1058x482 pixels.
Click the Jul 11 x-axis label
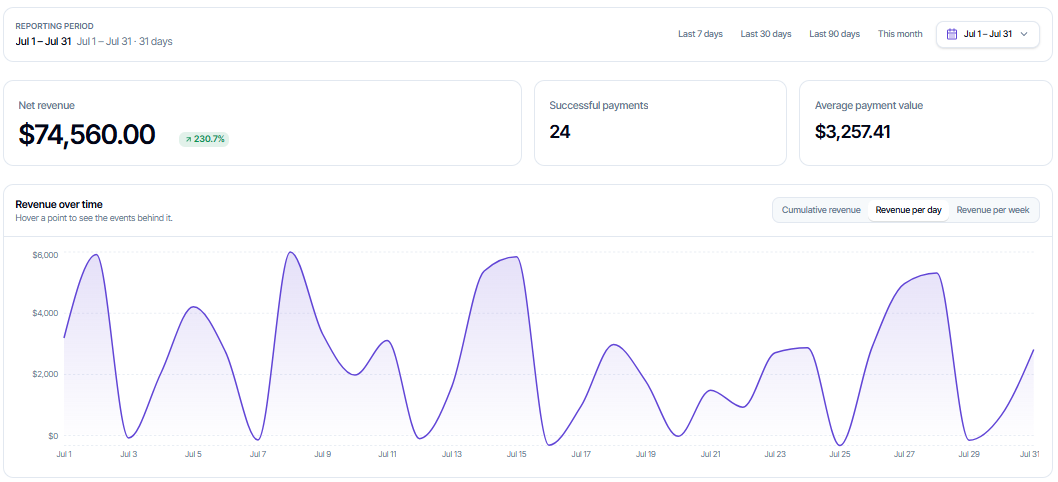387,454
